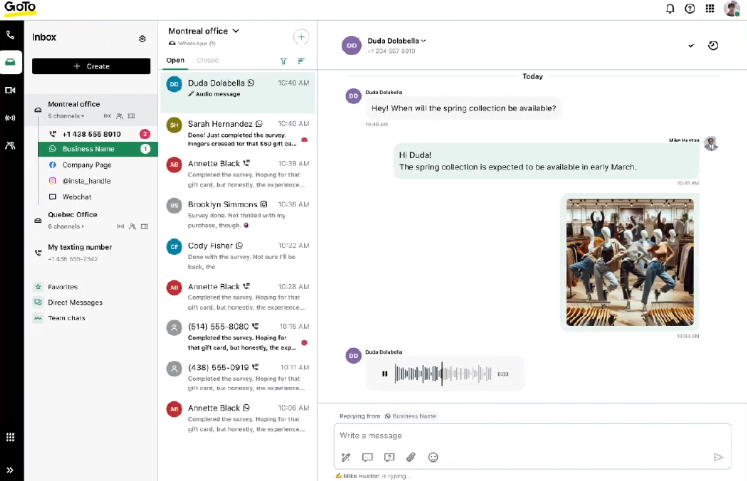This screenshot has height=481, width=747.
Task: Open the conversation filter icon
Action: pos(283,61)
